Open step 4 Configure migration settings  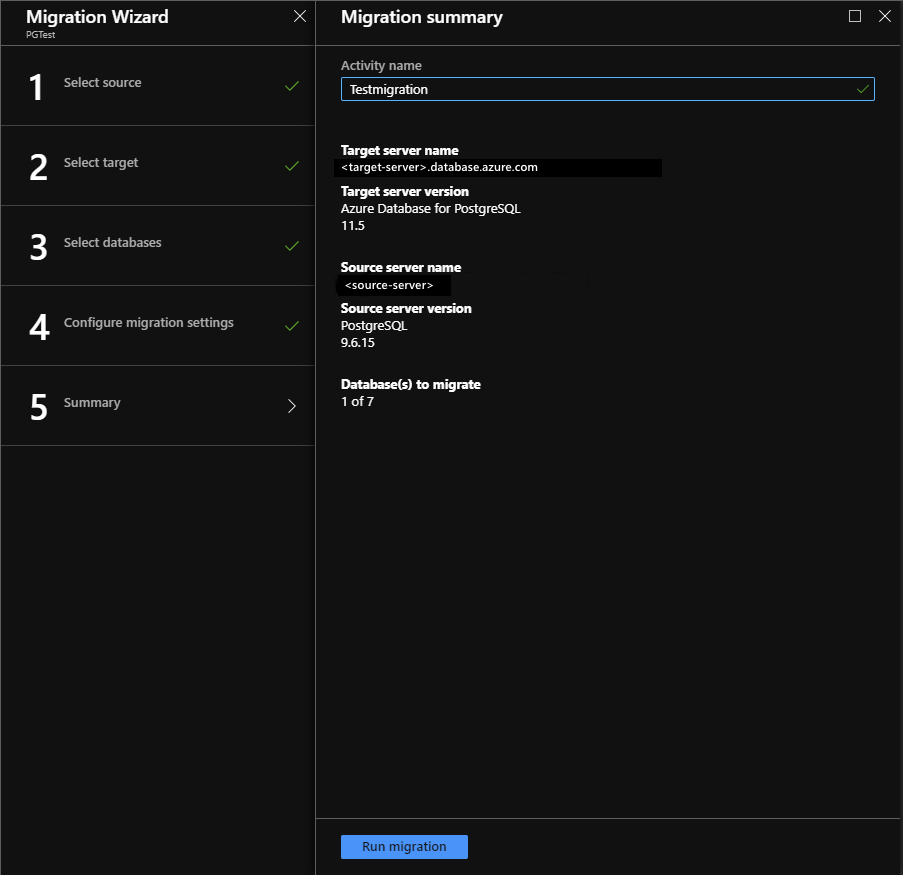point(158,326)
